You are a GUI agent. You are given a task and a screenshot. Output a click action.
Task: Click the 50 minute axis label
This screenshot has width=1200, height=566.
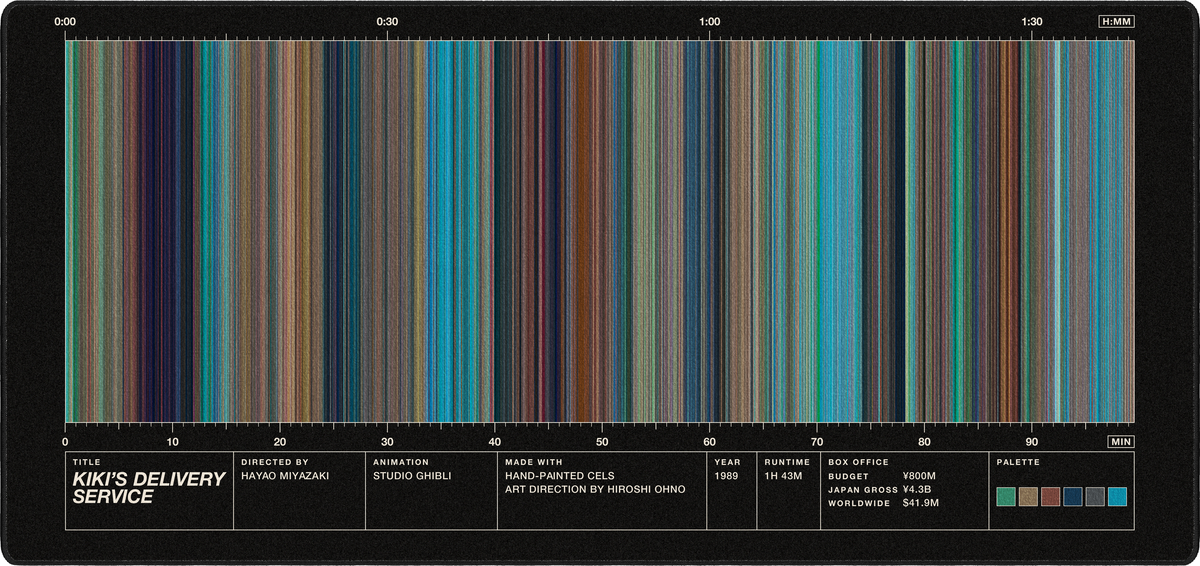[602, 441]
